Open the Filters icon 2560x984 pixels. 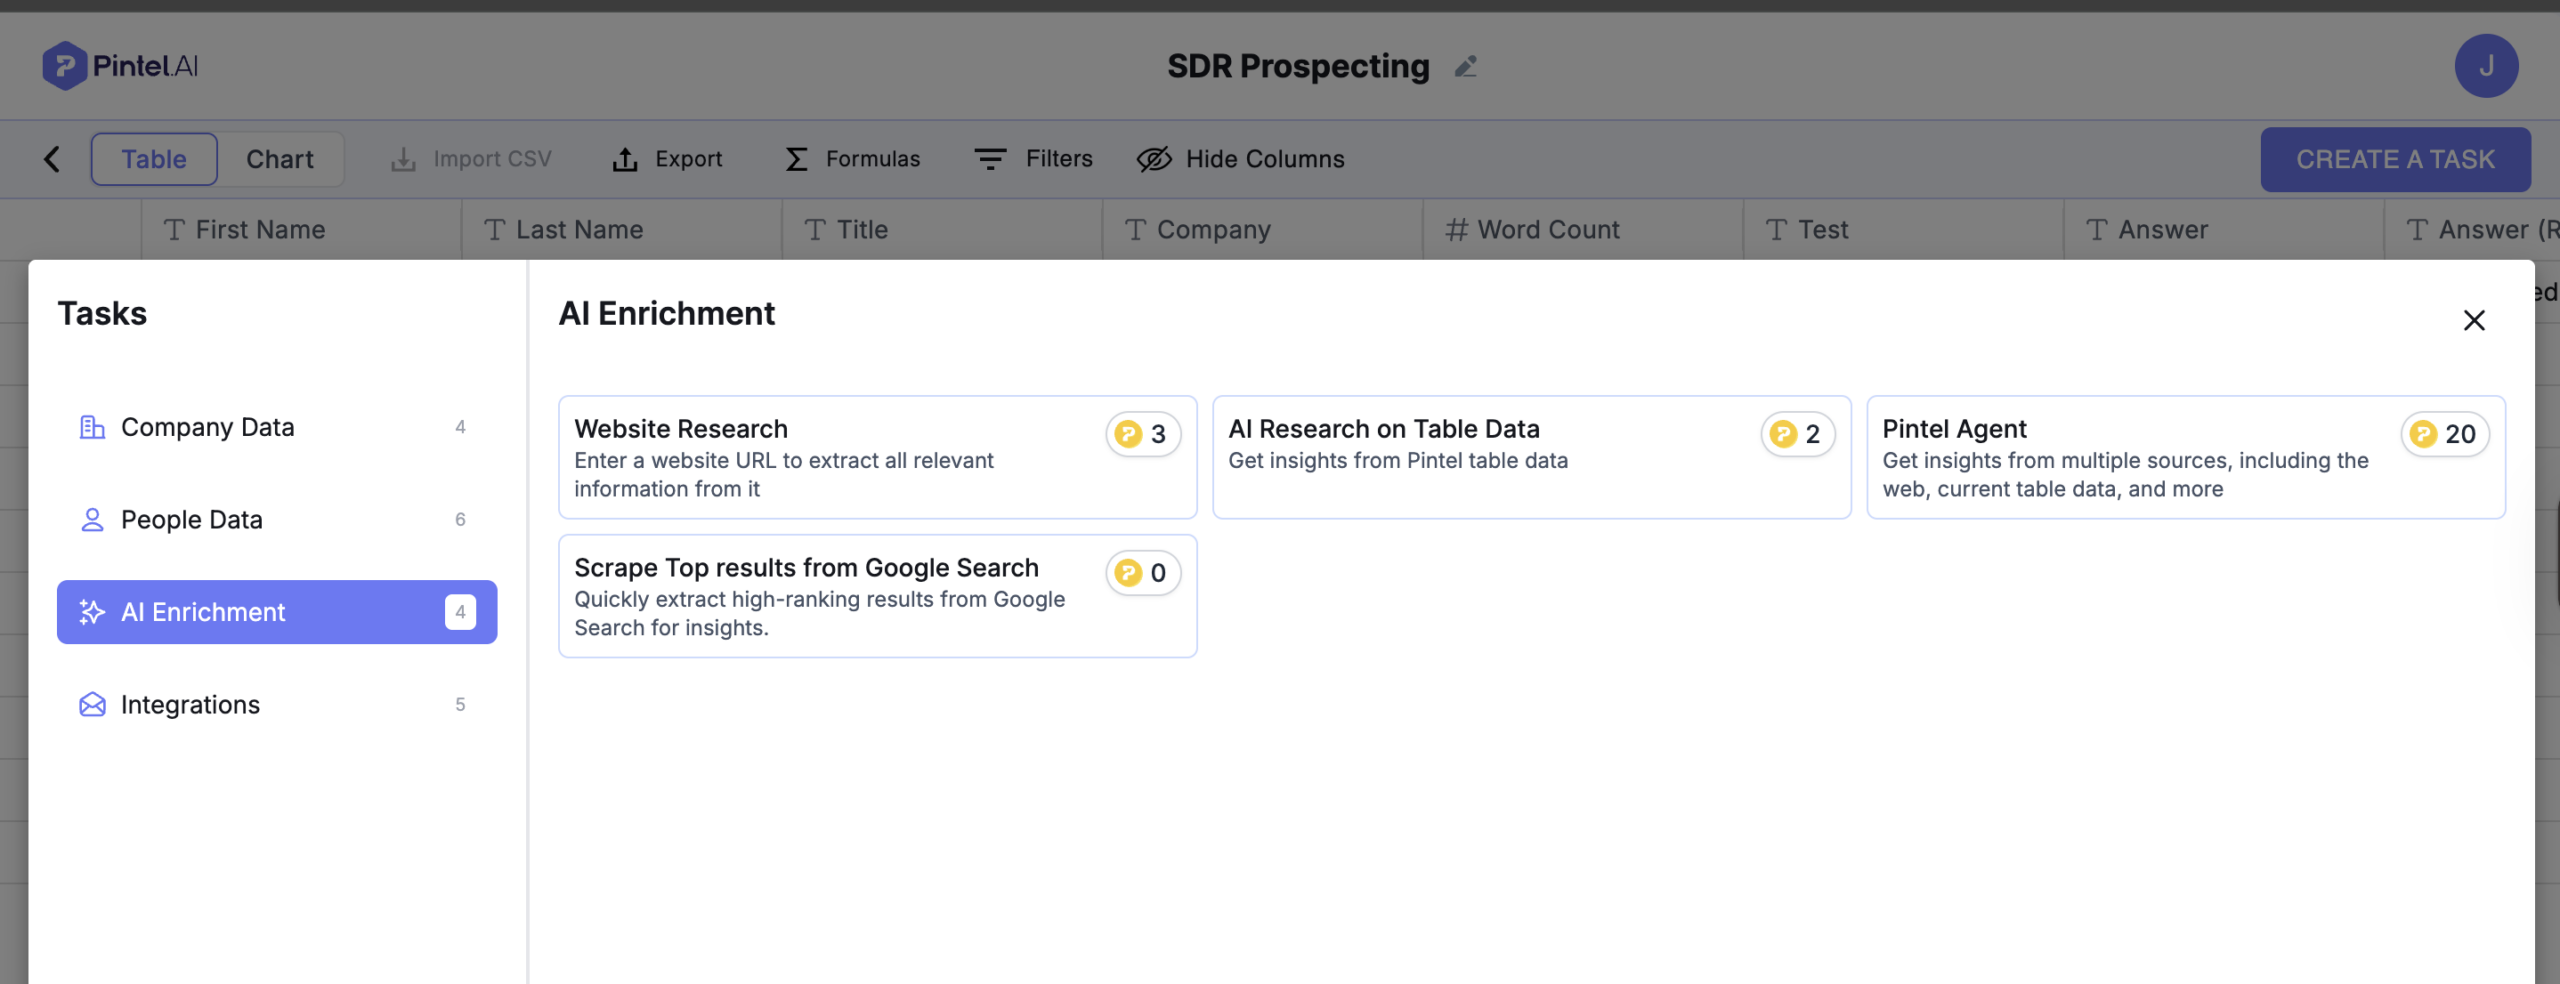988,158
